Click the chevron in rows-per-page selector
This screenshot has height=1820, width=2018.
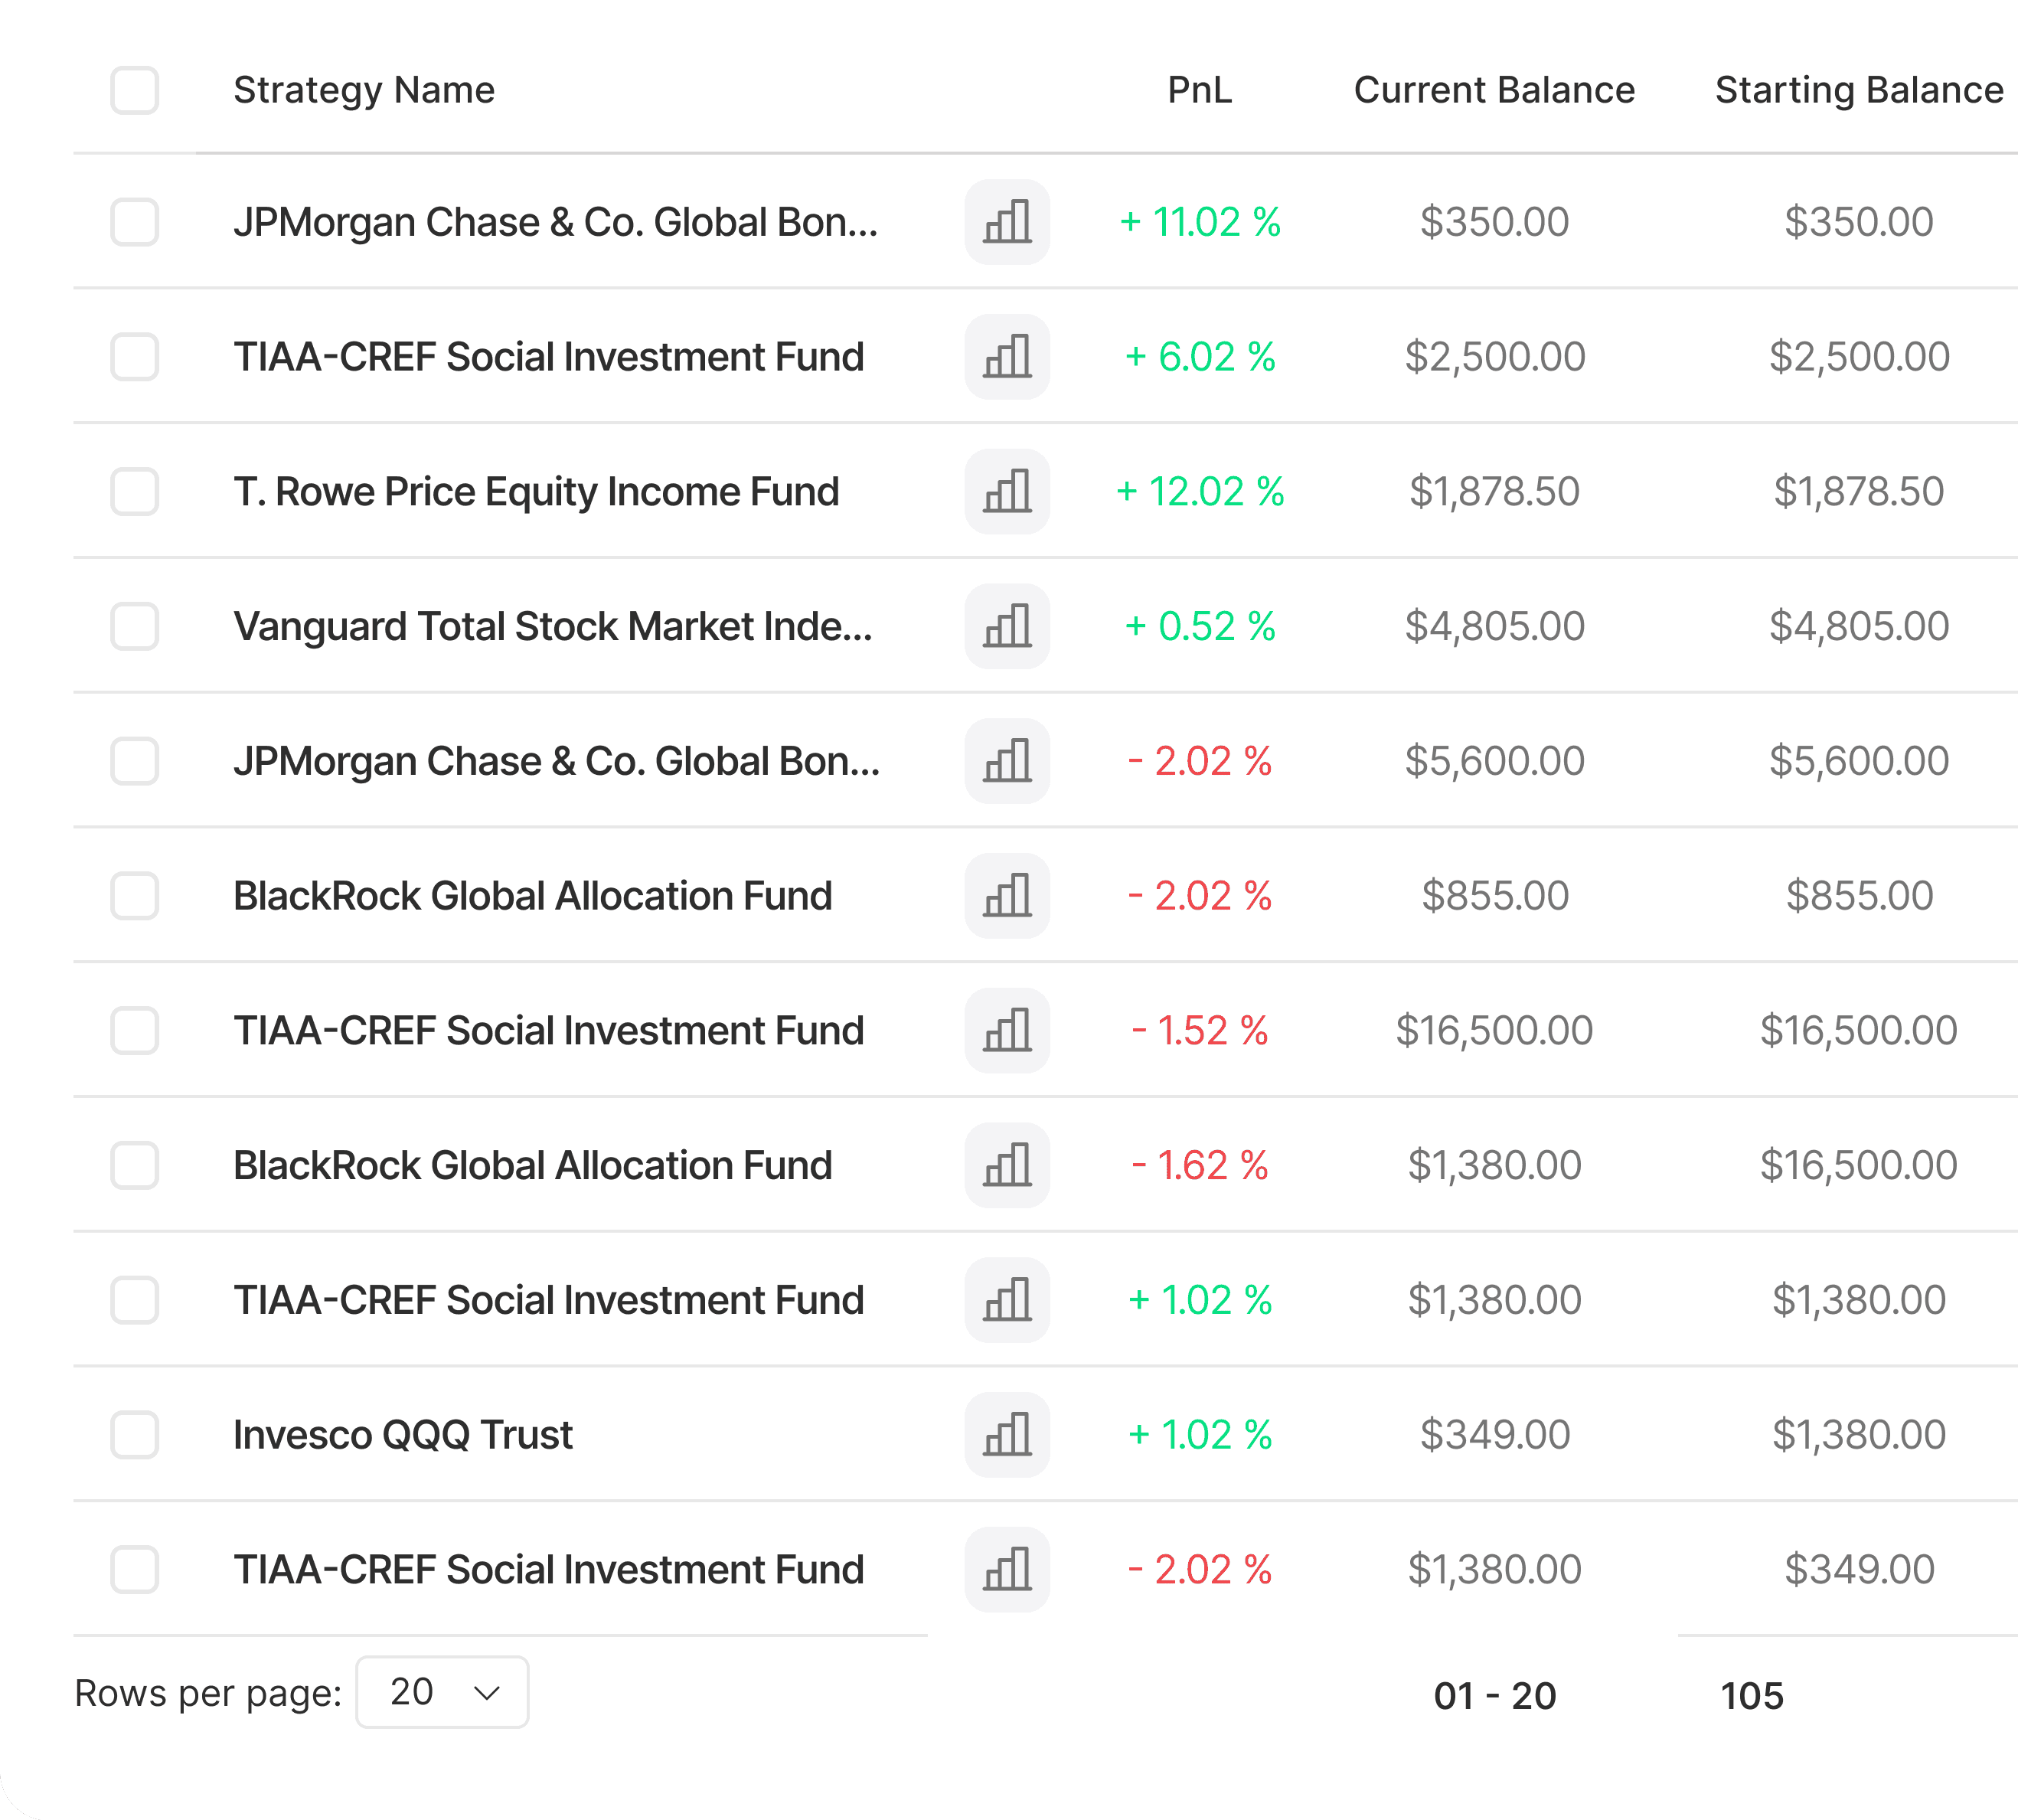point(487,1693)
